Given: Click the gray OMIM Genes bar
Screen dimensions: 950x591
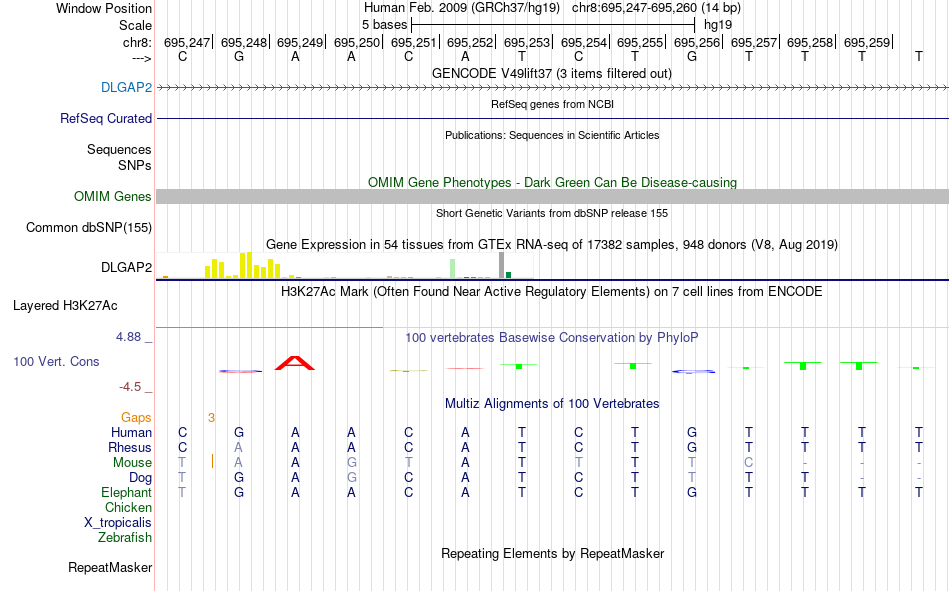Looking at the screenshot, I should click(553, 196).
